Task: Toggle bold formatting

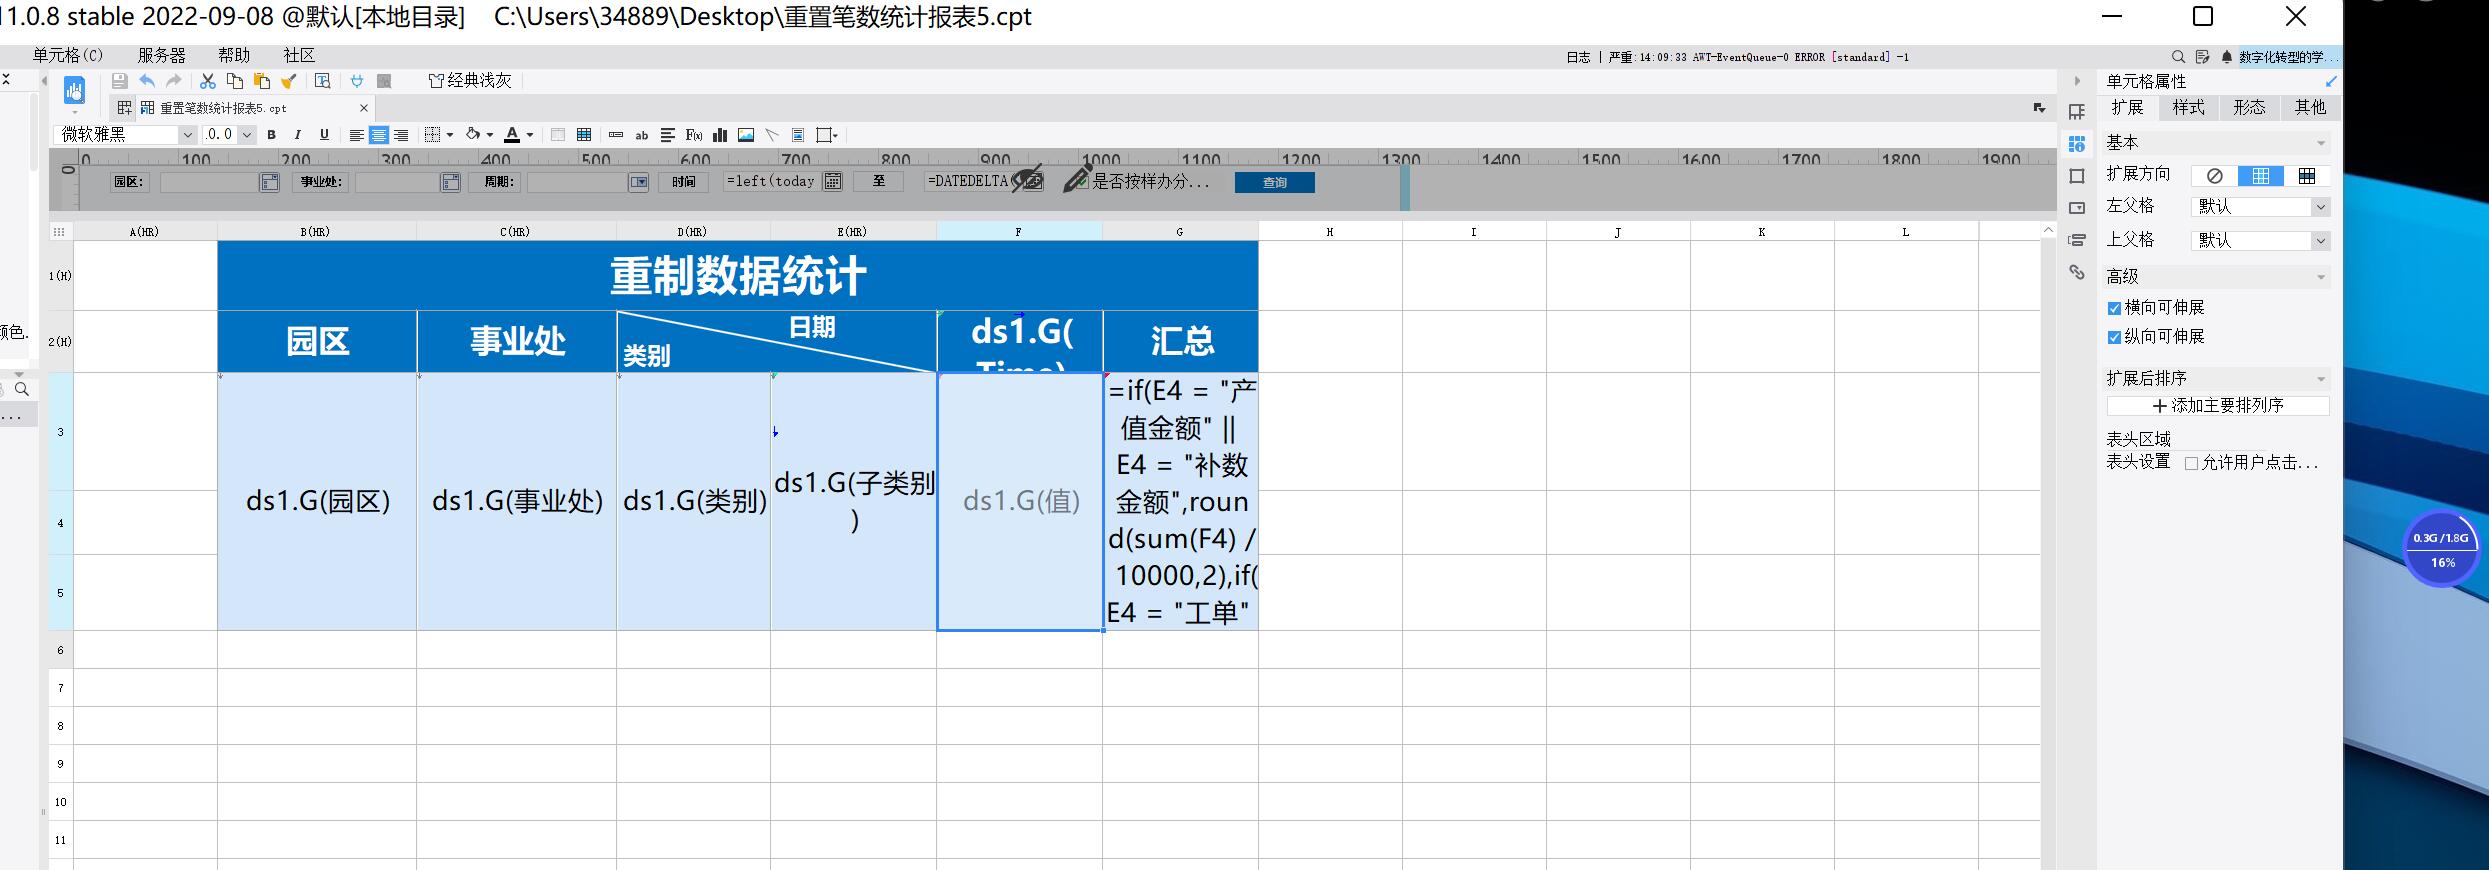Action: [x=271, y=135]
